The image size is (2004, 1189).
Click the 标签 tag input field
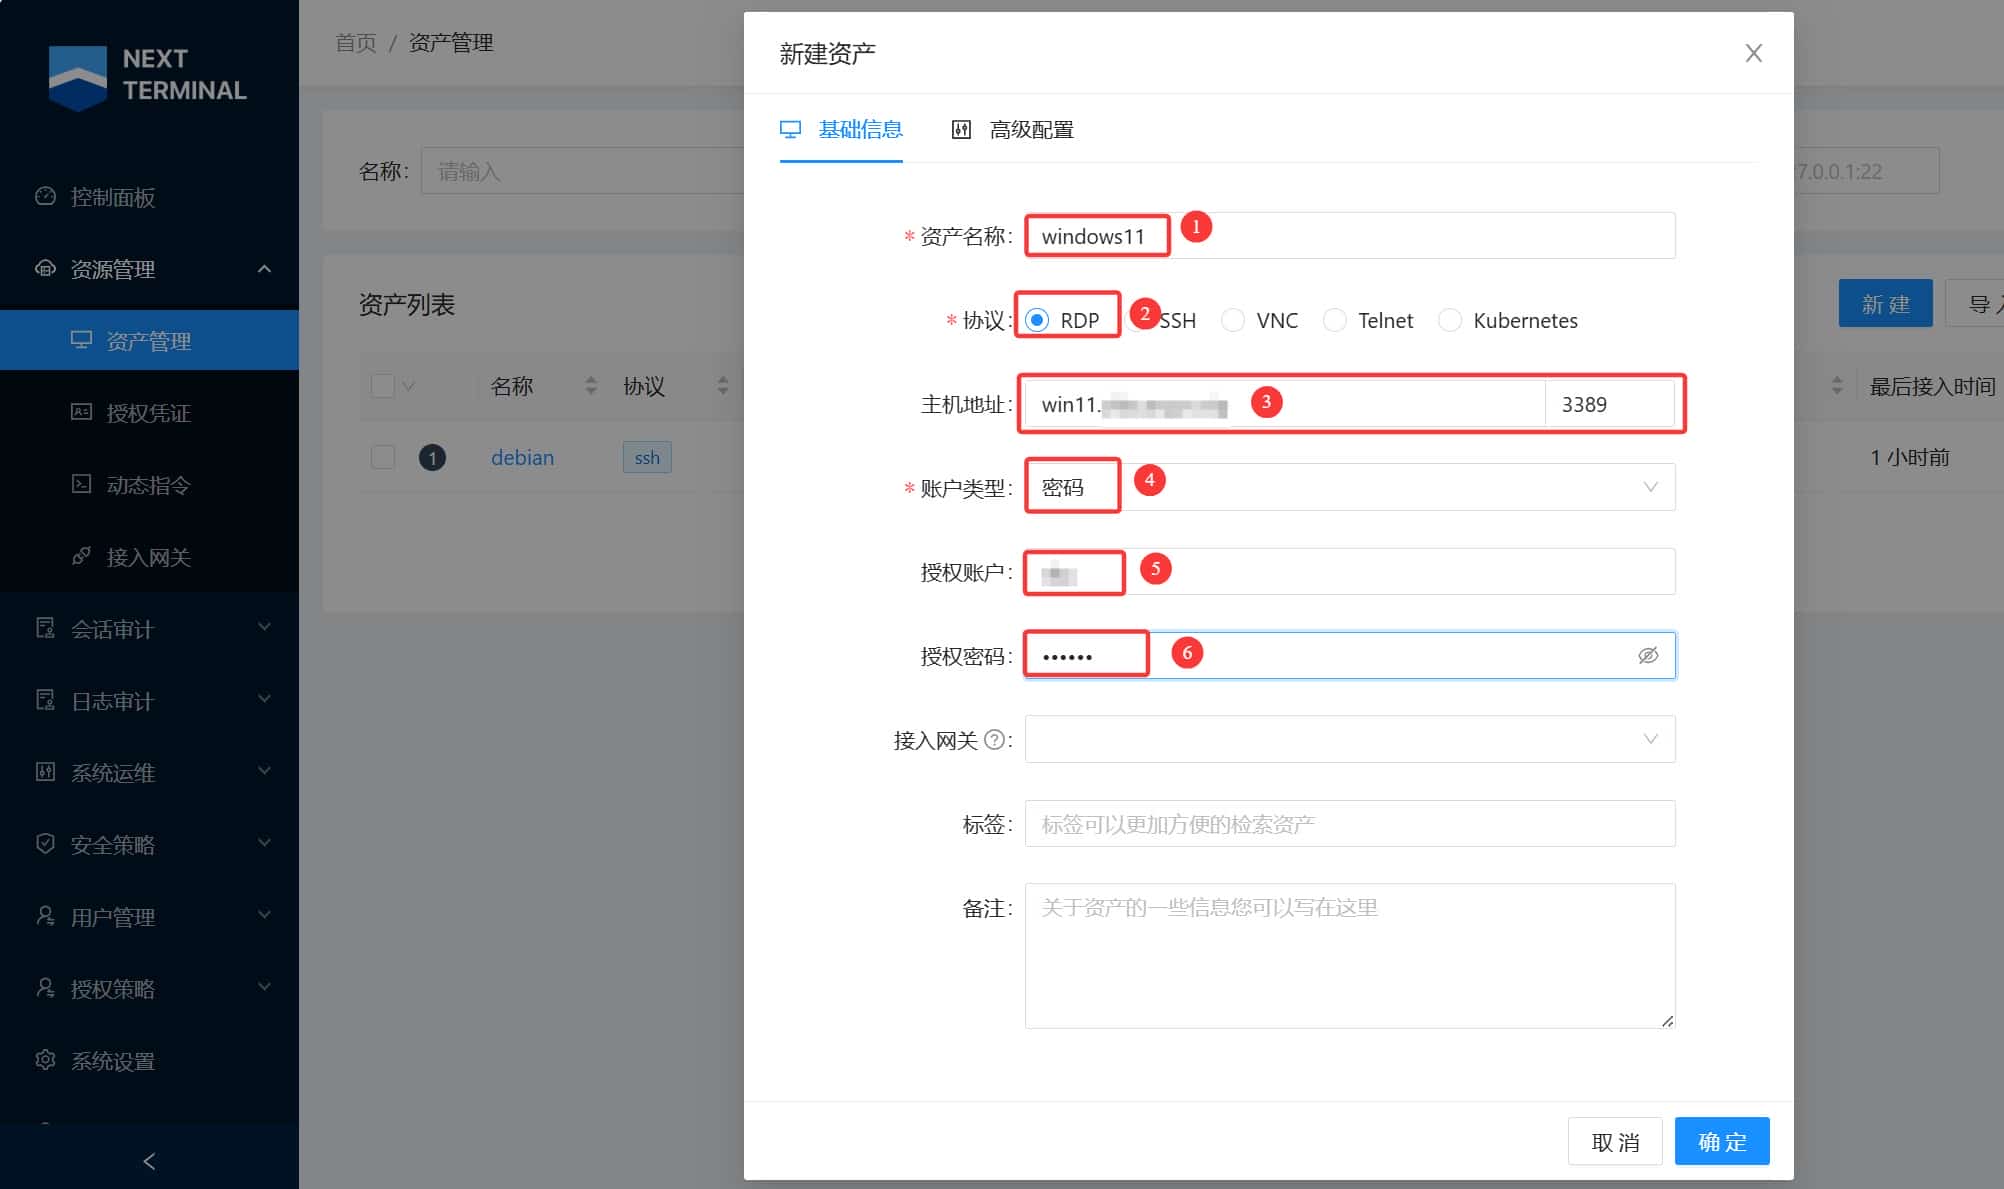click(1349, 824)
